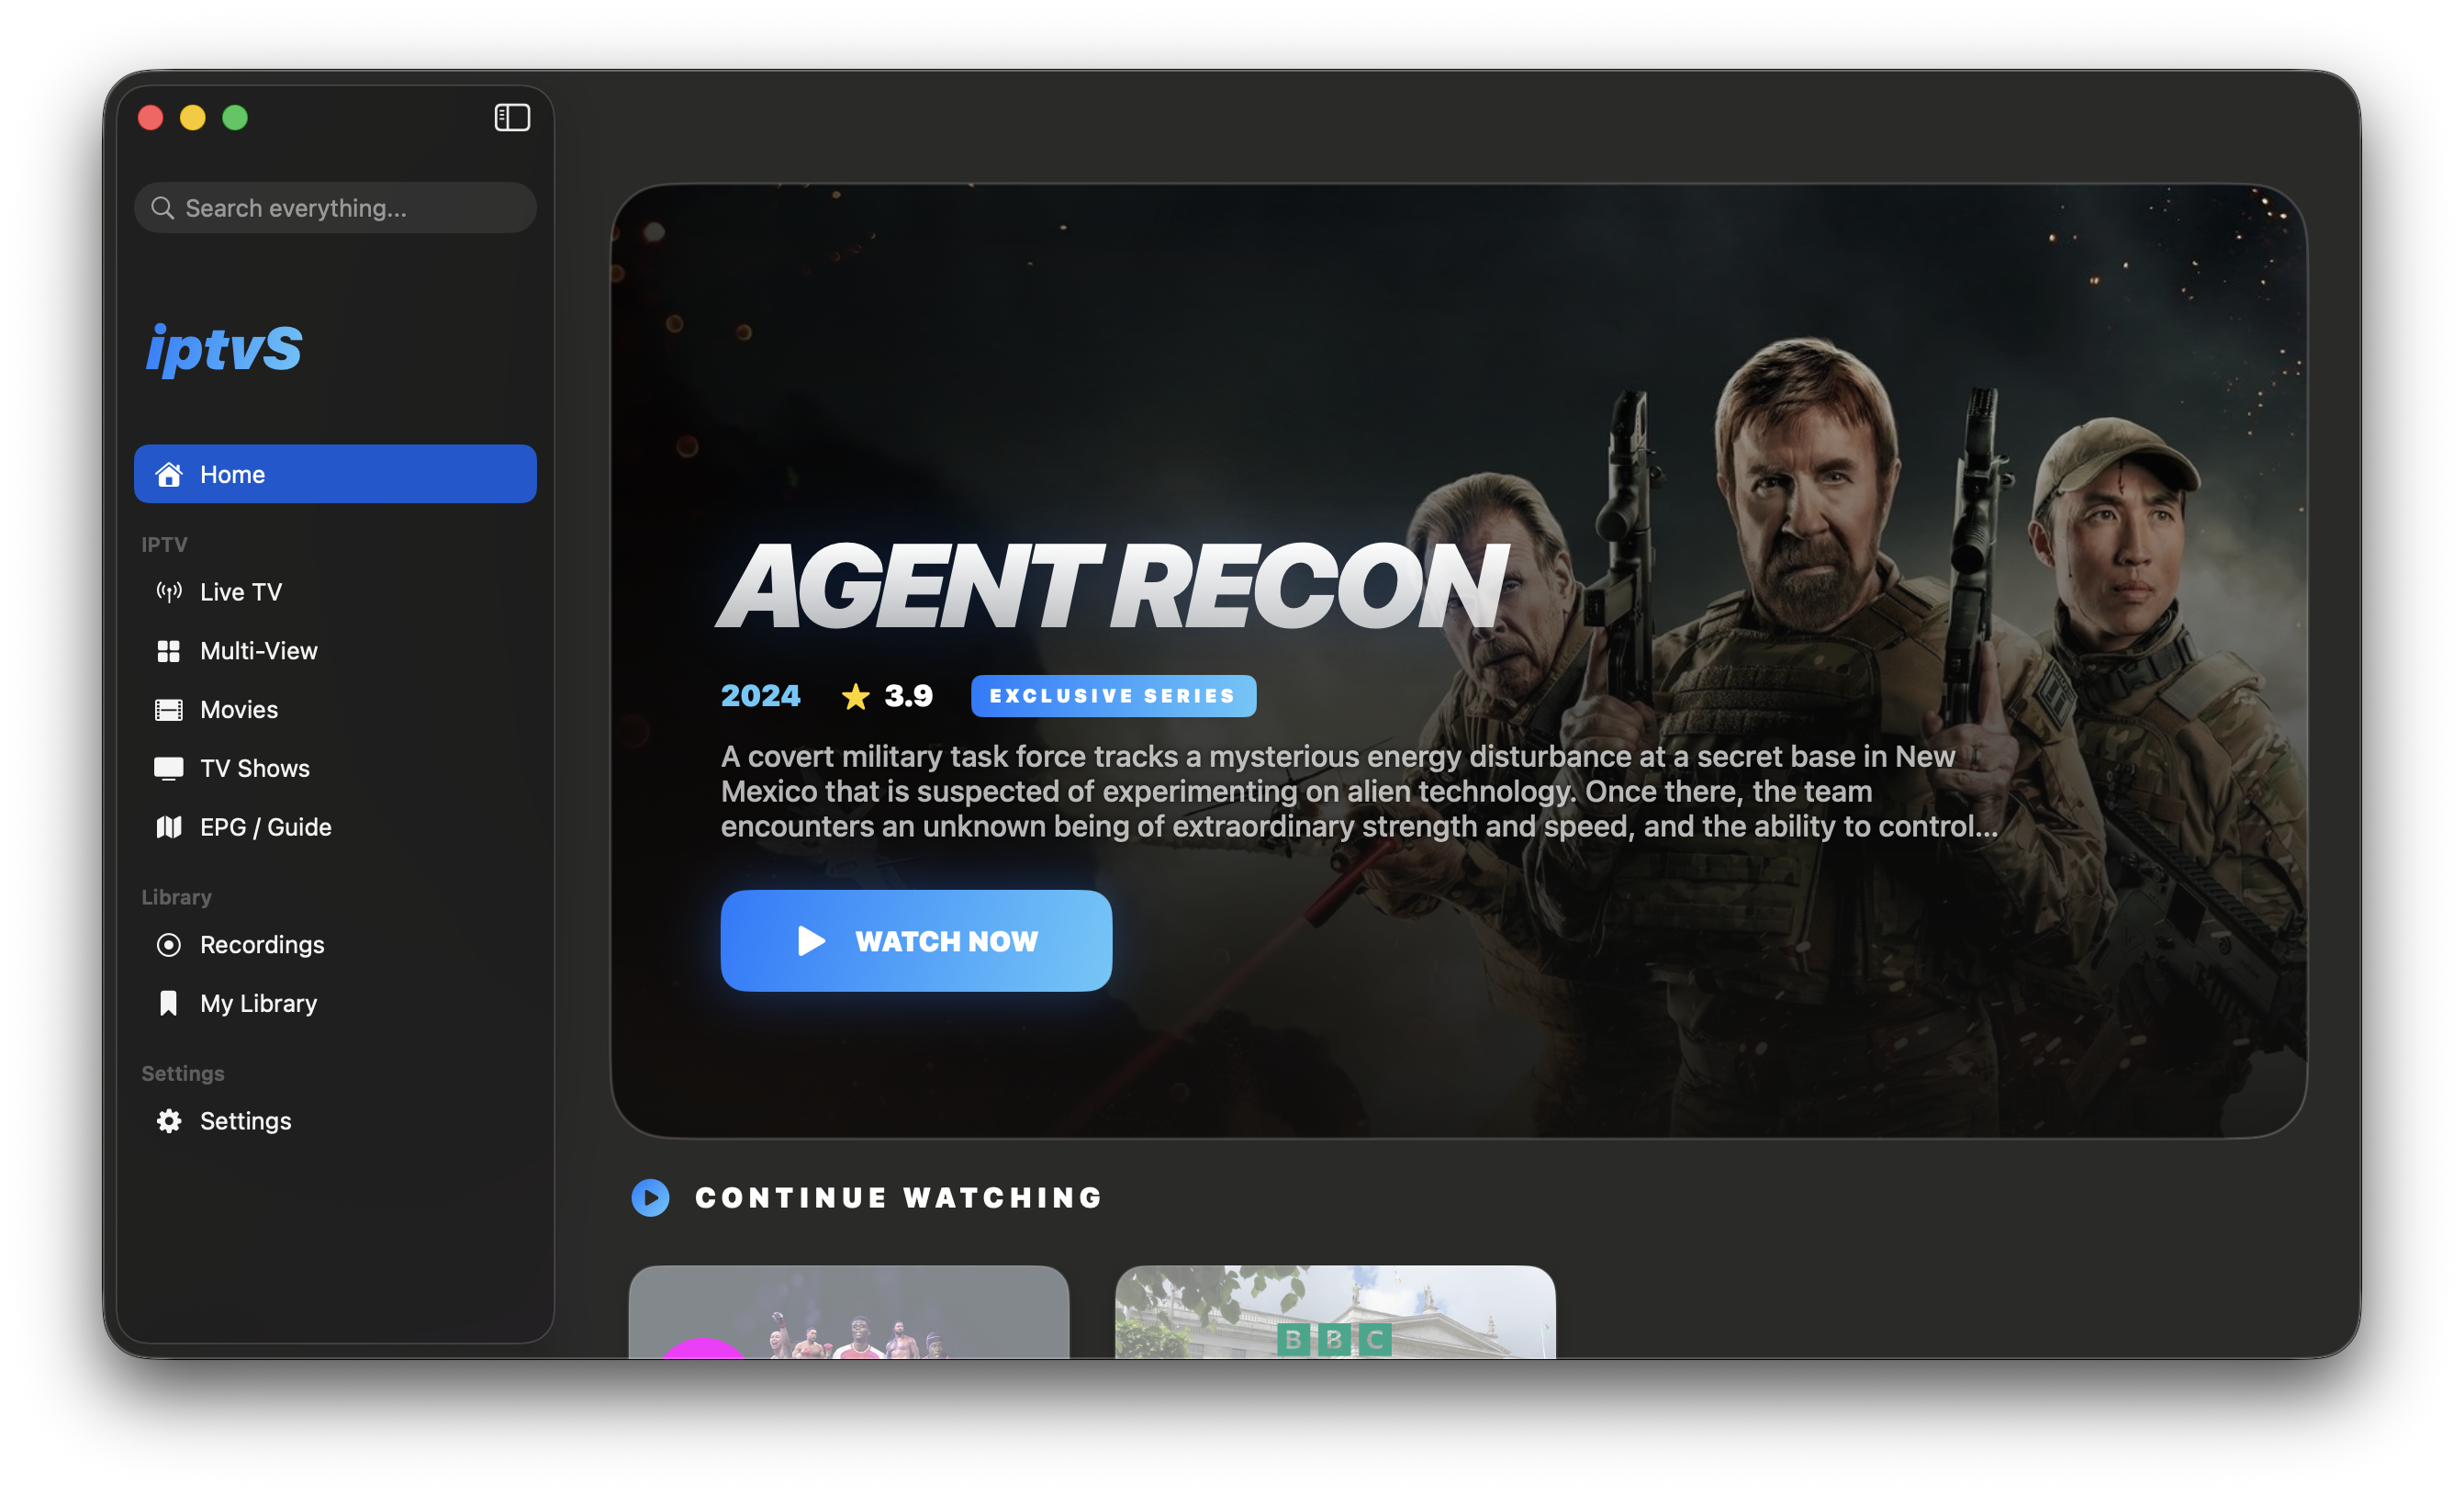2464x1495 pixels.
Task: Minimize the window with yellow button
Action: 193,118
